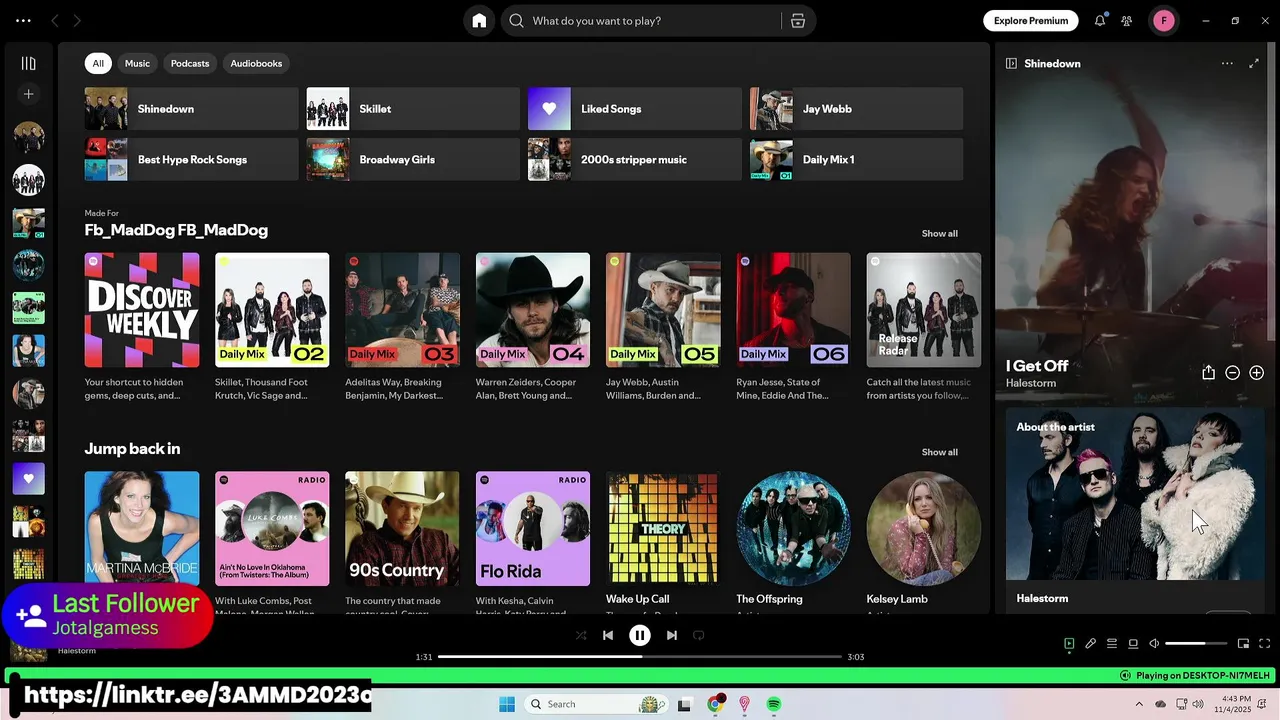Pause the current song

pos(640,635)
